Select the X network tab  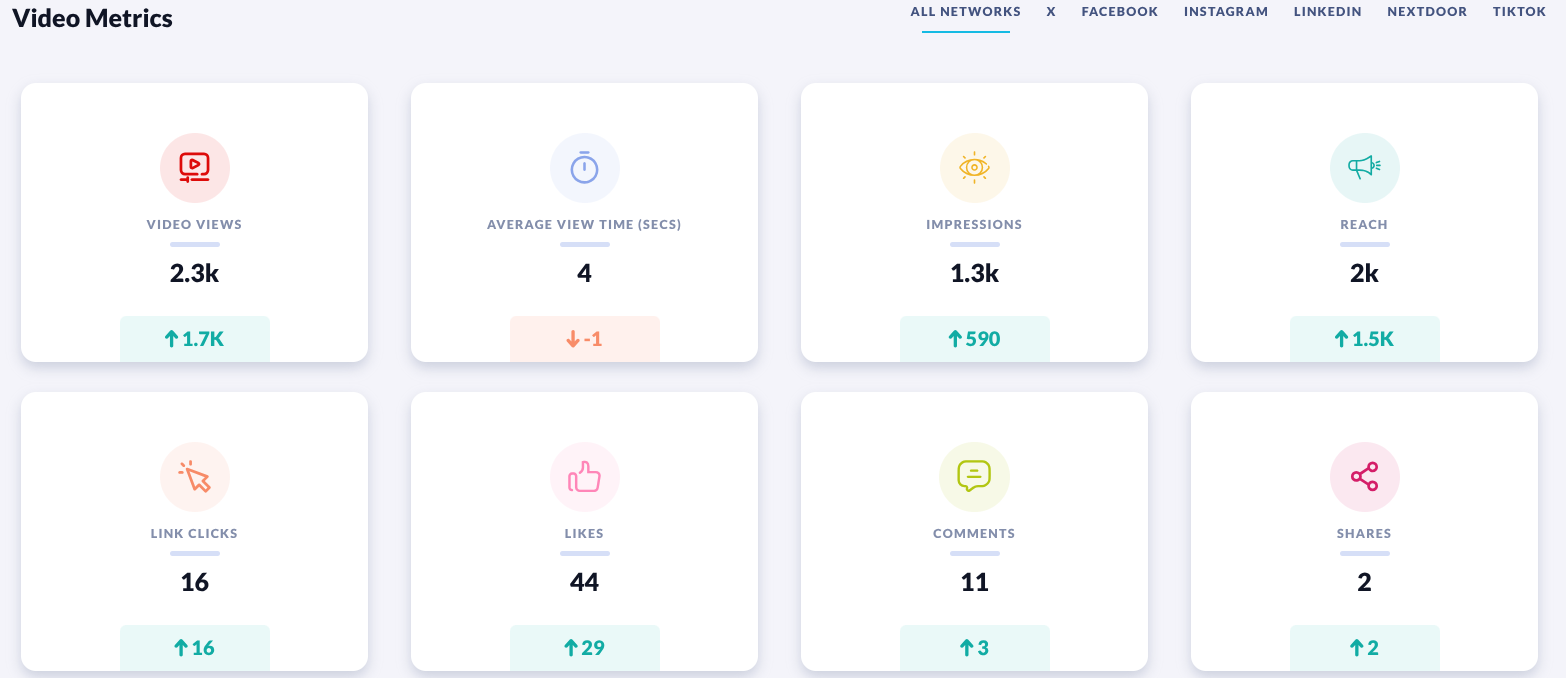(1051, 12)
